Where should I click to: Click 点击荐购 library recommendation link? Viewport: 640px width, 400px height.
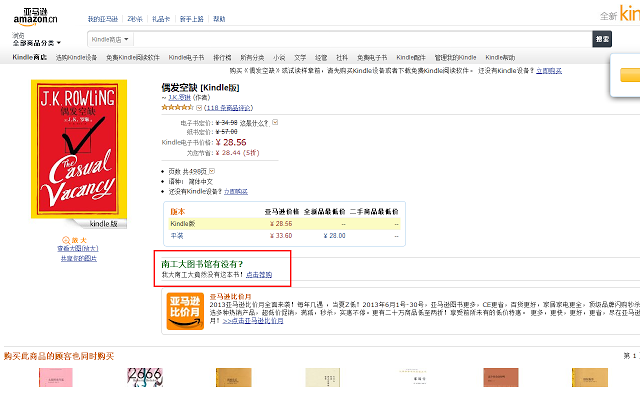click(259, 275)
